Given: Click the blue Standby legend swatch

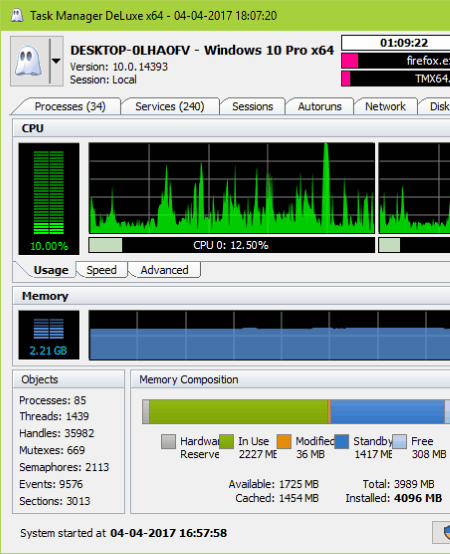Looking at the screenshot, I should coord(342,442).
